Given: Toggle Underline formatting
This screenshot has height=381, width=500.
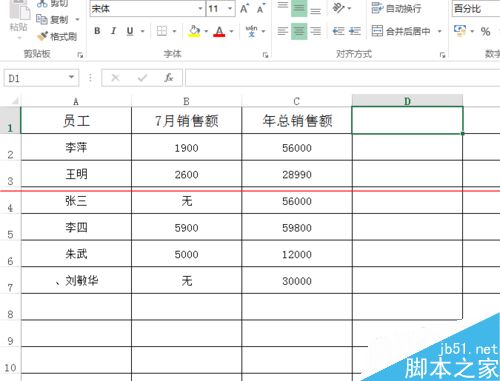Looking at the screenshot, I should point(130,31).
